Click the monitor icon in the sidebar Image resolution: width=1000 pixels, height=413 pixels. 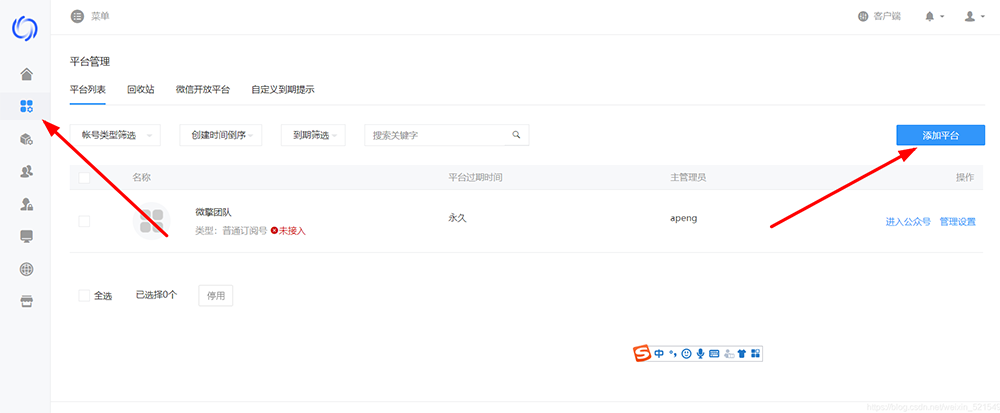pos(26,237)
